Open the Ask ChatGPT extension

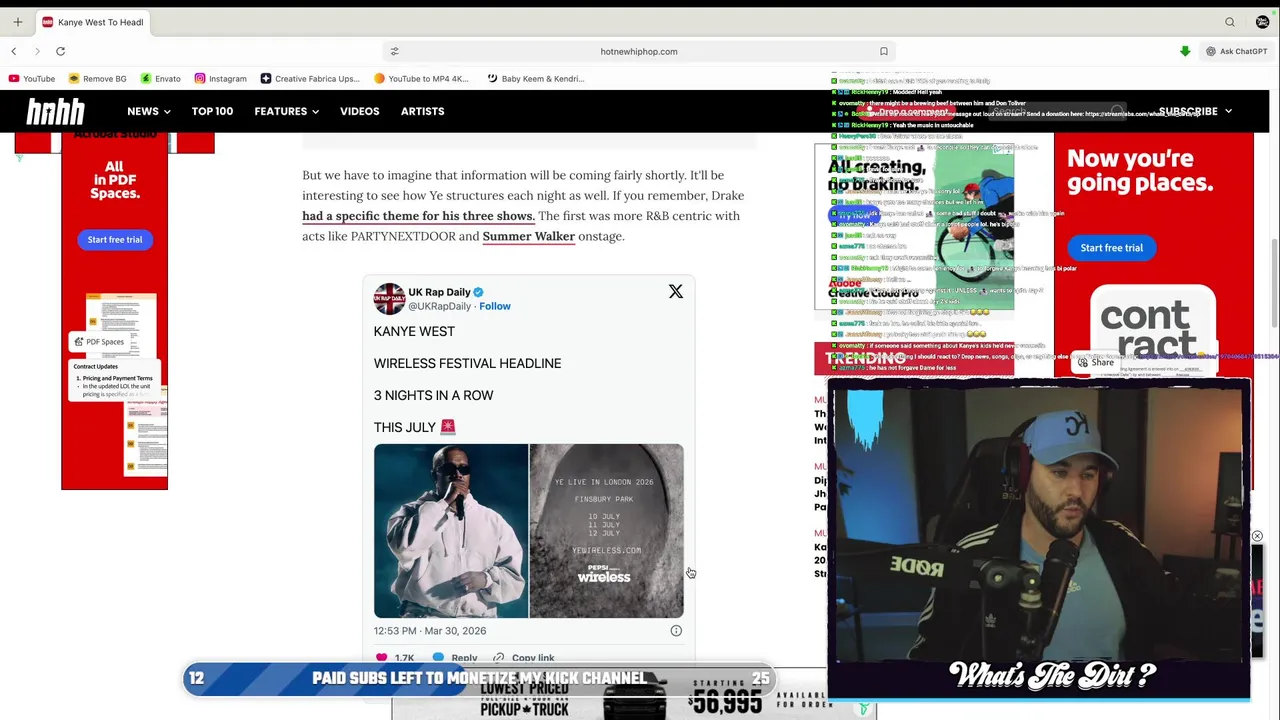(x=1236, y=51)
